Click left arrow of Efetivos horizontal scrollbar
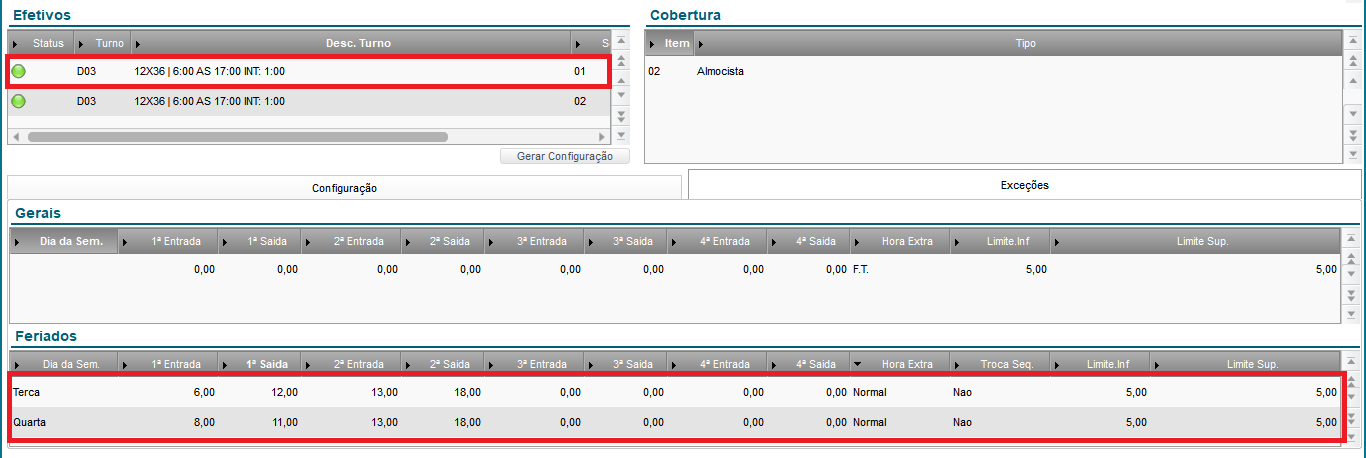 [14, 136]
